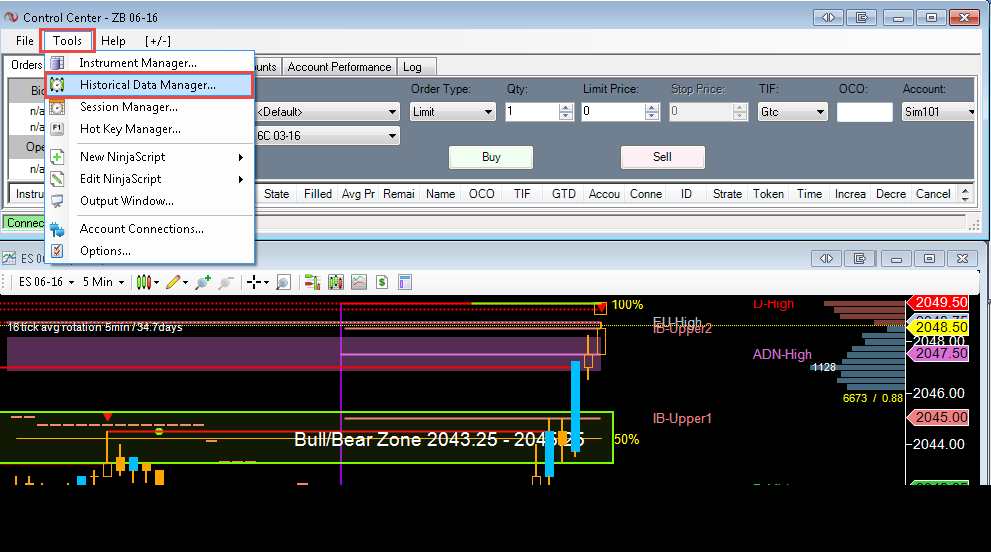Click the ADN-High chart label

coord(782,355)
